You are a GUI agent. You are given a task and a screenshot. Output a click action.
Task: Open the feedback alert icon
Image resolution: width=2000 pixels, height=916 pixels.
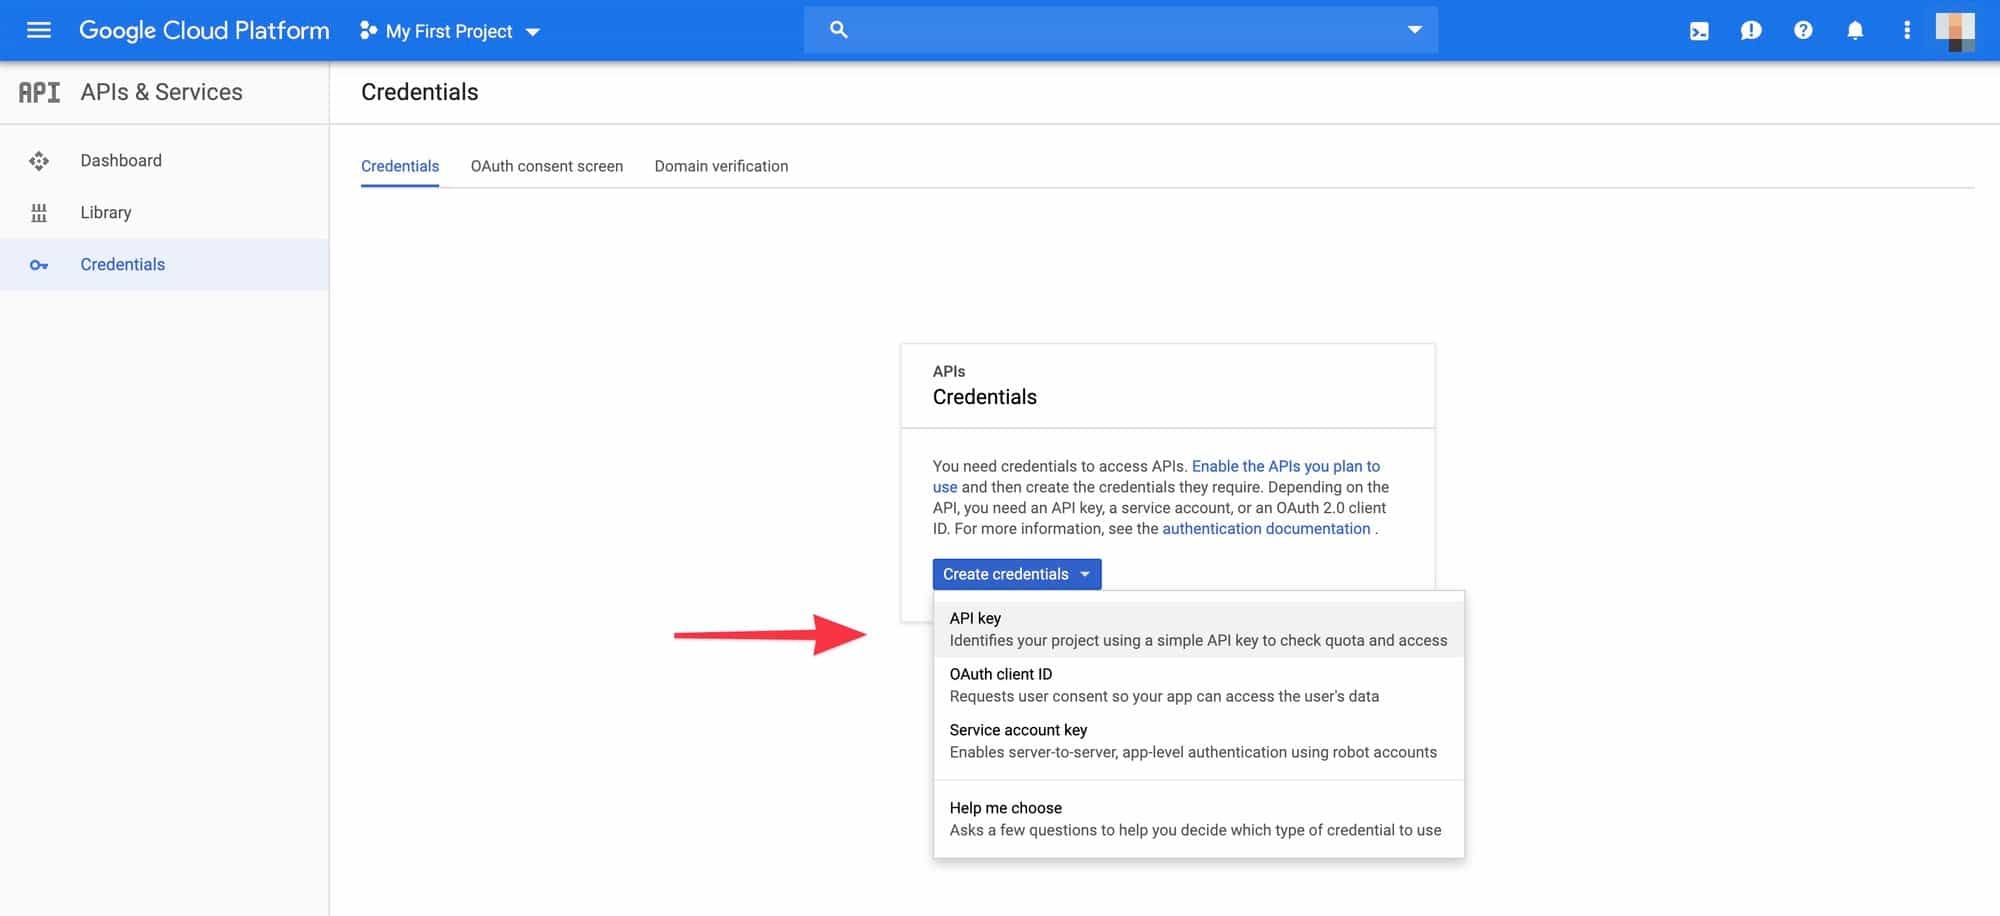click(1751, 31)
